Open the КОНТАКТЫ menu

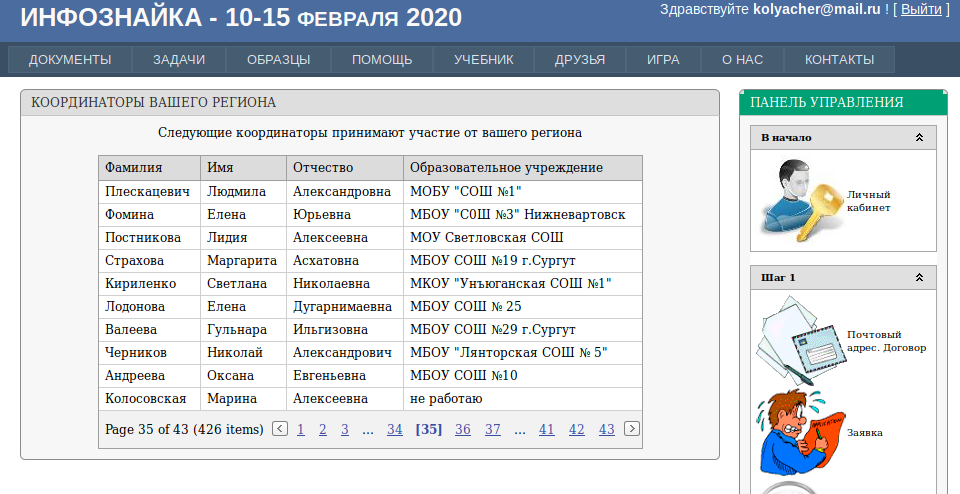(839, 59)
